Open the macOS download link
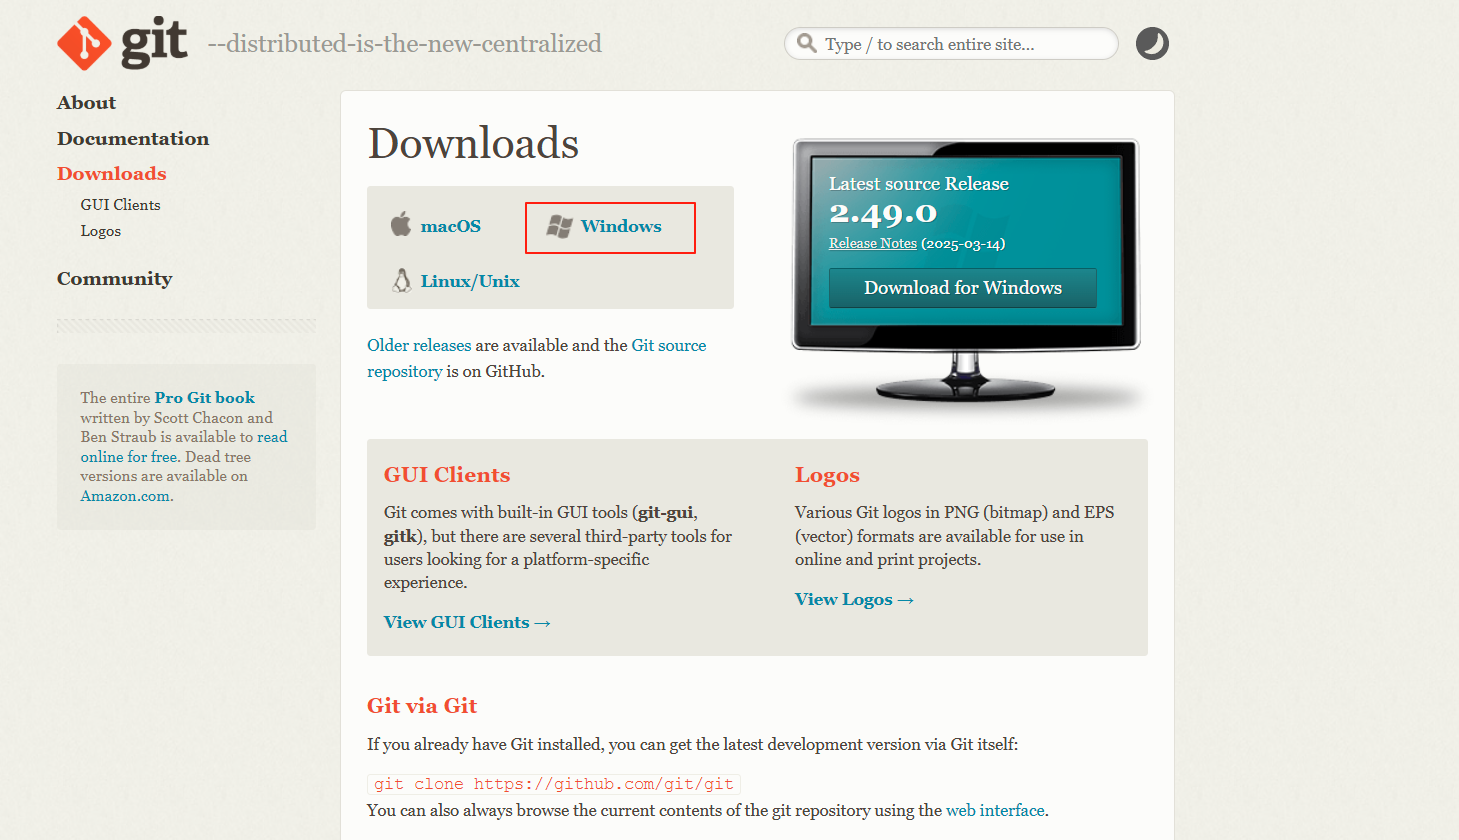Screen dimensions: 1459x840 (x=450, y=226)
